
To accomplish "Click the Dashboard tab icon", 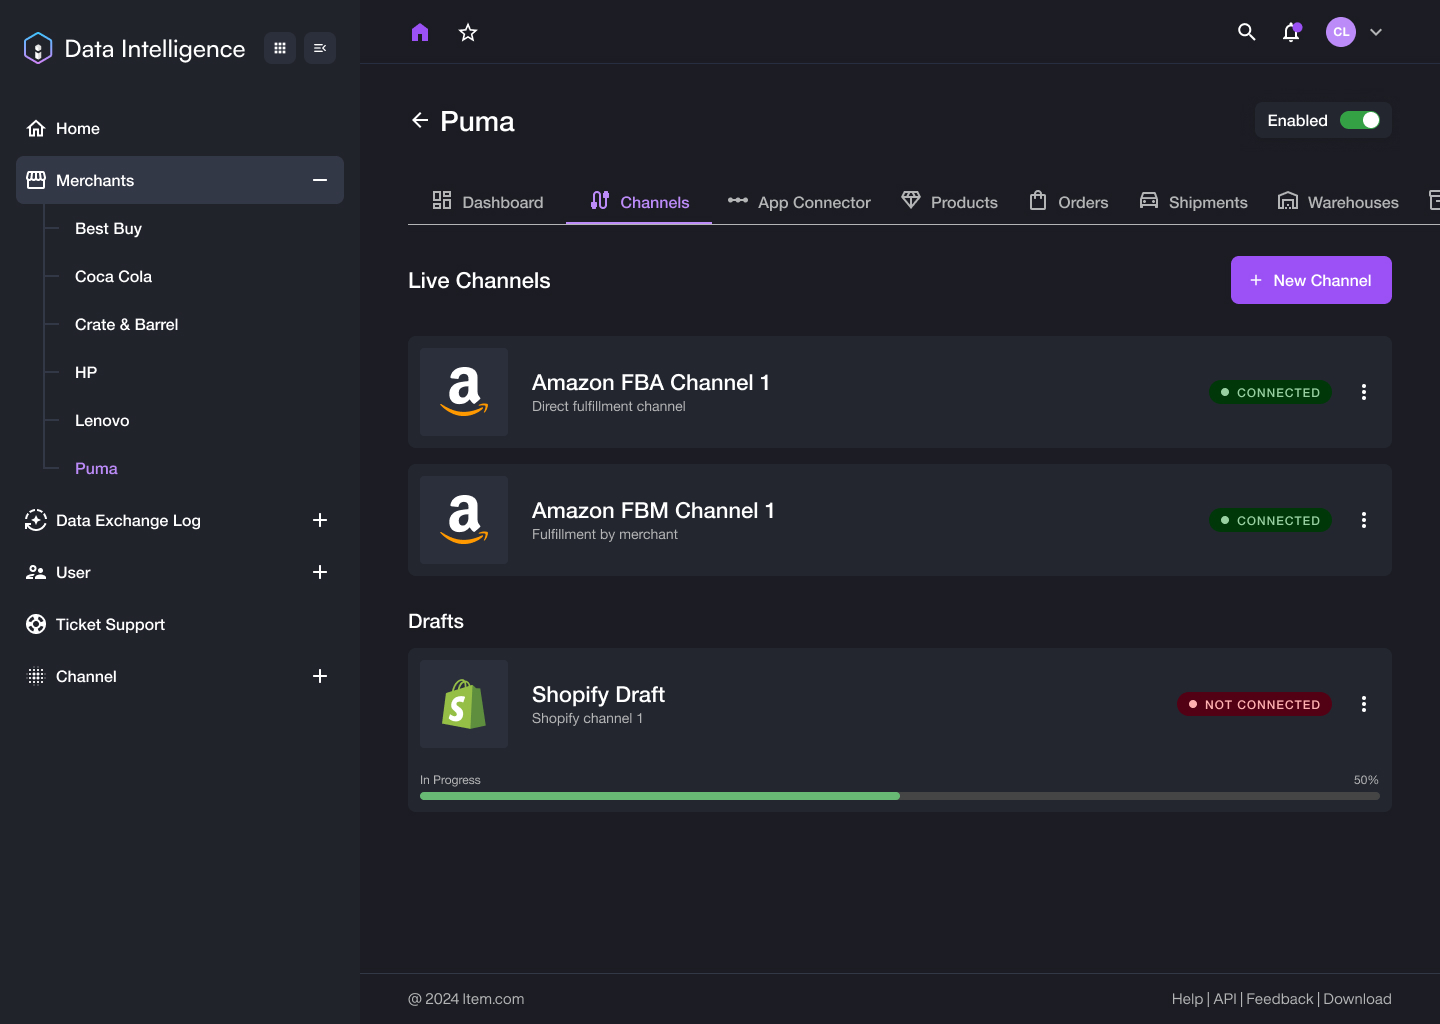I will click(x=442, y=200).
